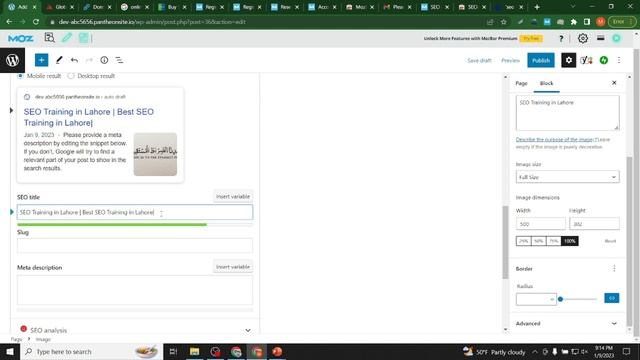
Task: Click the image Width field
Action: click(540, 224)
